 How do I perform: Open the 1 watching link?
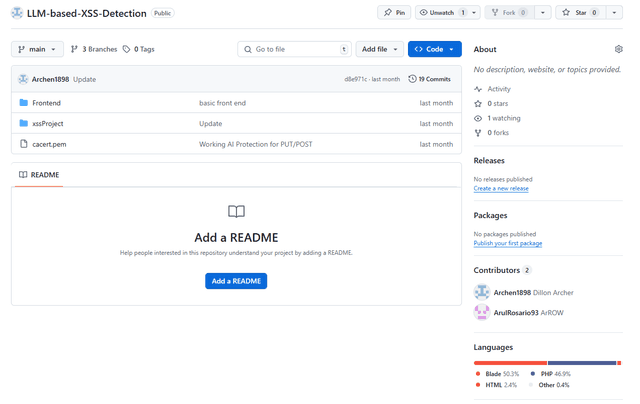504,118
